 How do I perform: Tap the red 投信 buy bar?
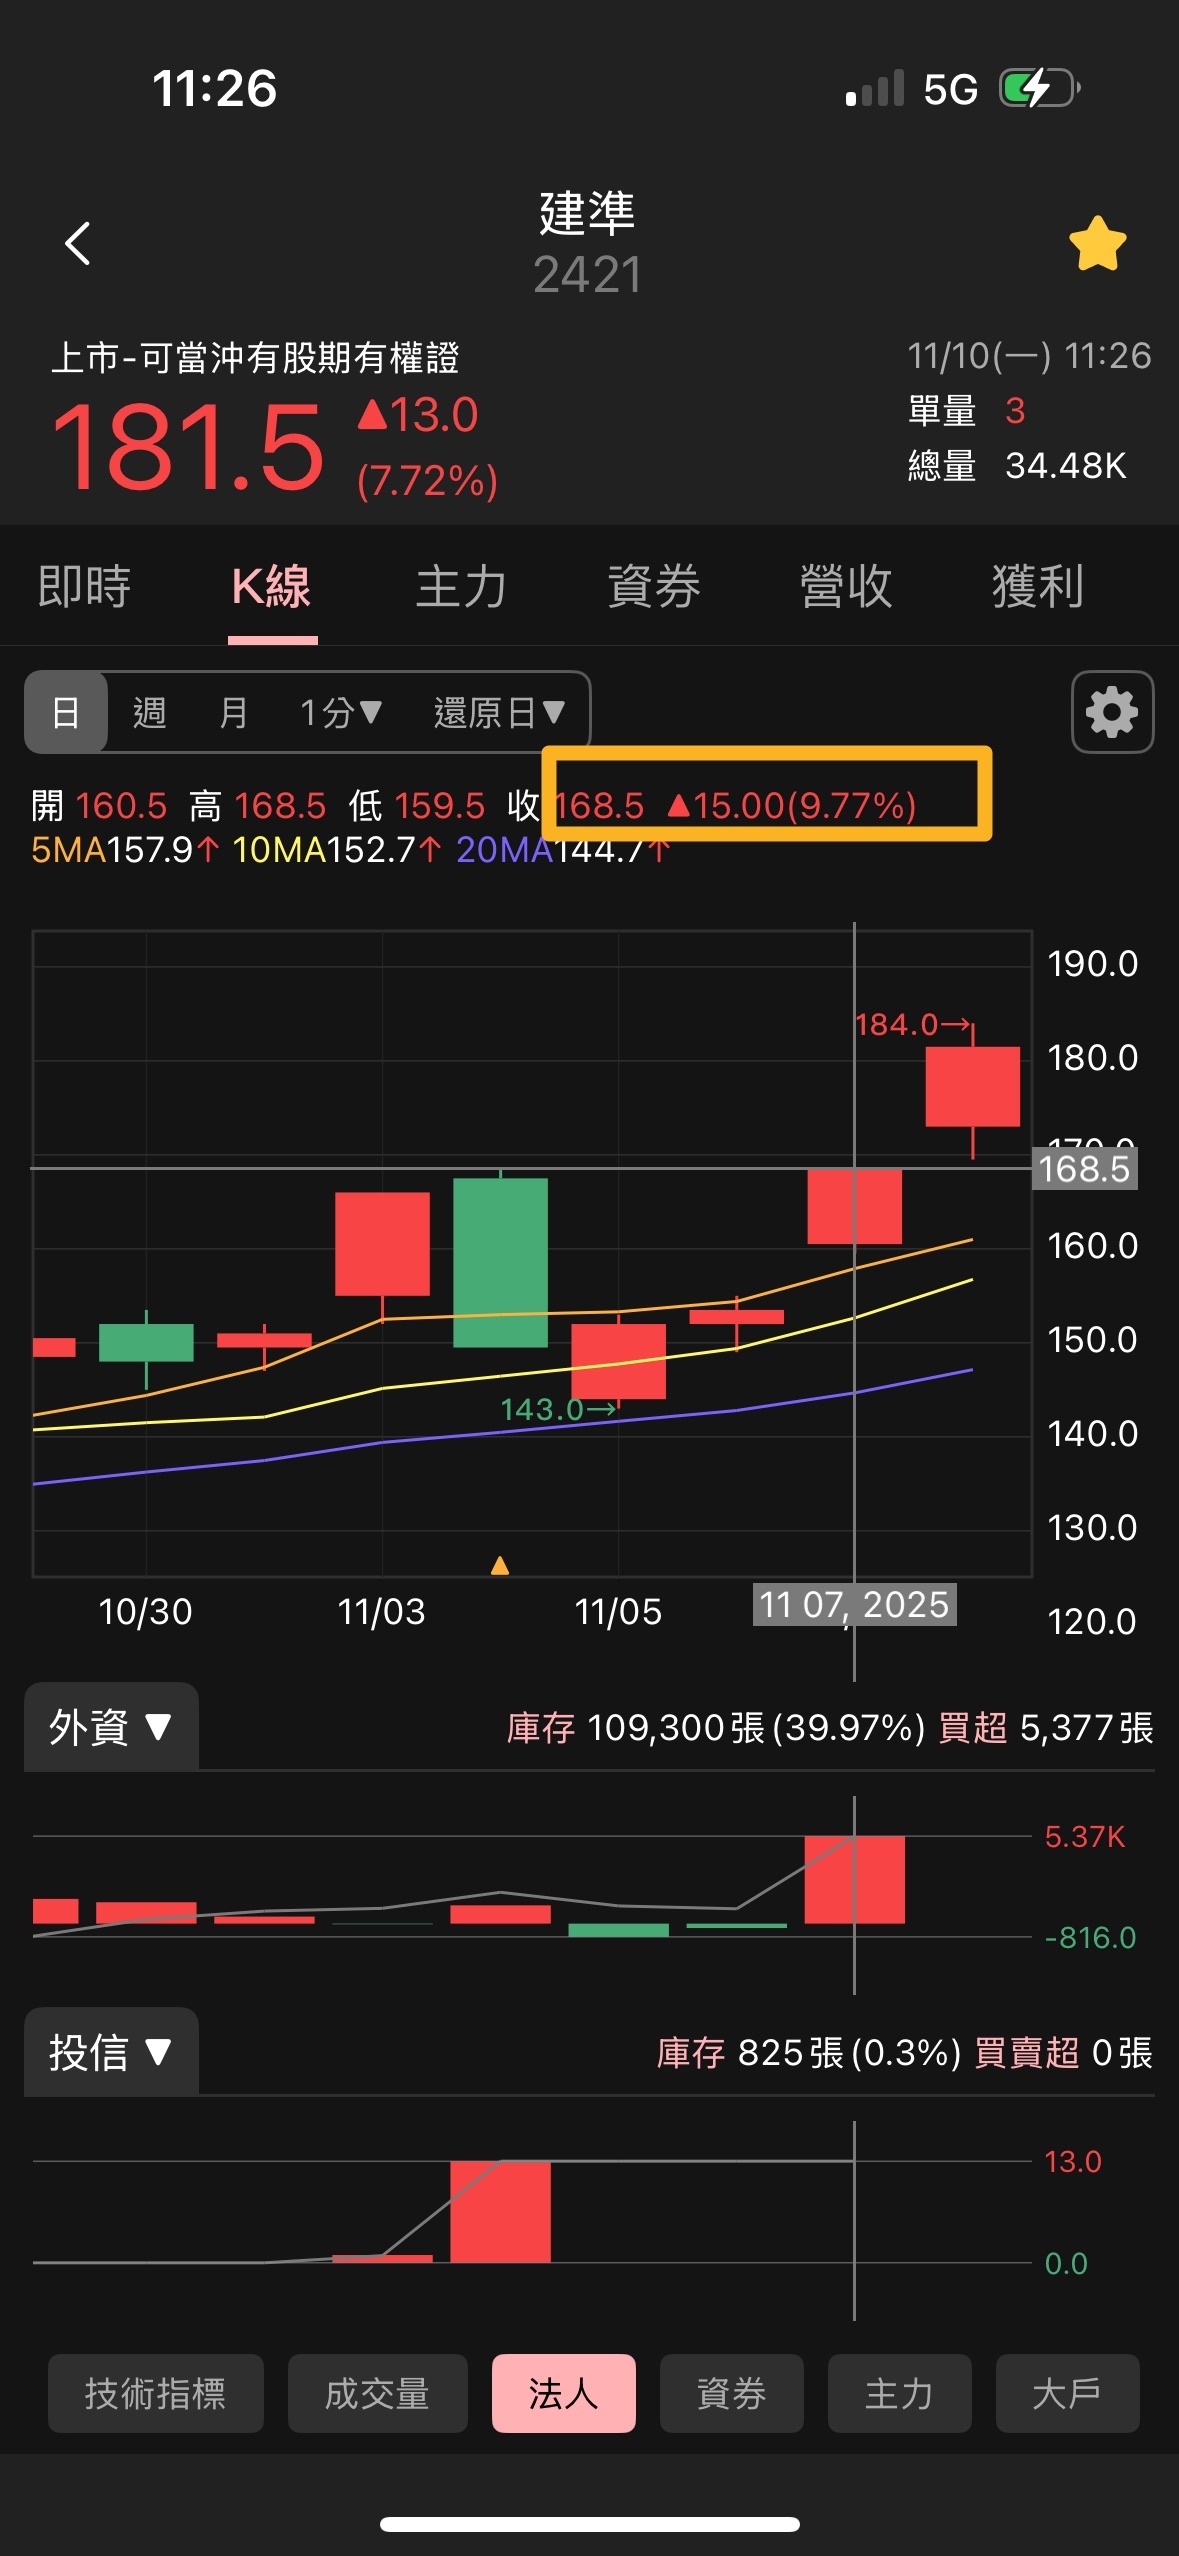pyautogui.click(x=500, y=2211)
